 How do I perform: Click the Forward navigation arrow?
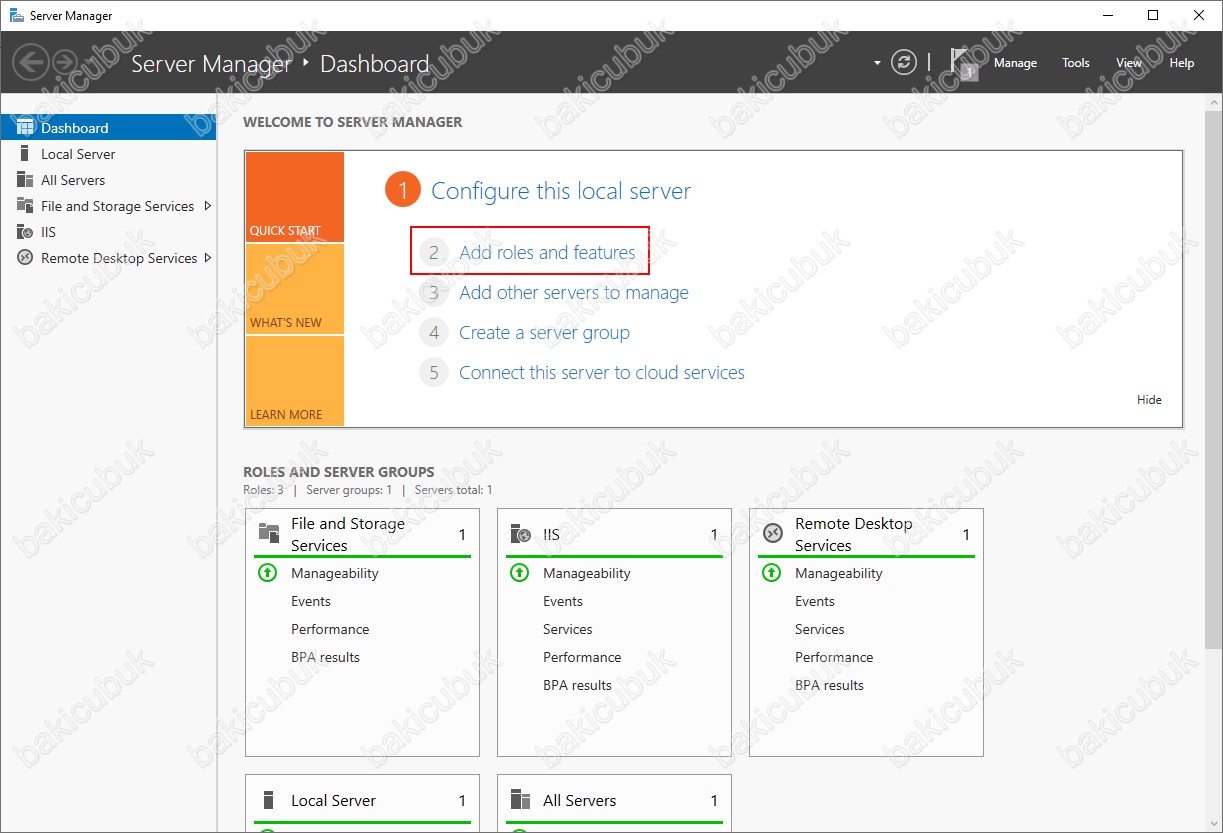(65, 62)
